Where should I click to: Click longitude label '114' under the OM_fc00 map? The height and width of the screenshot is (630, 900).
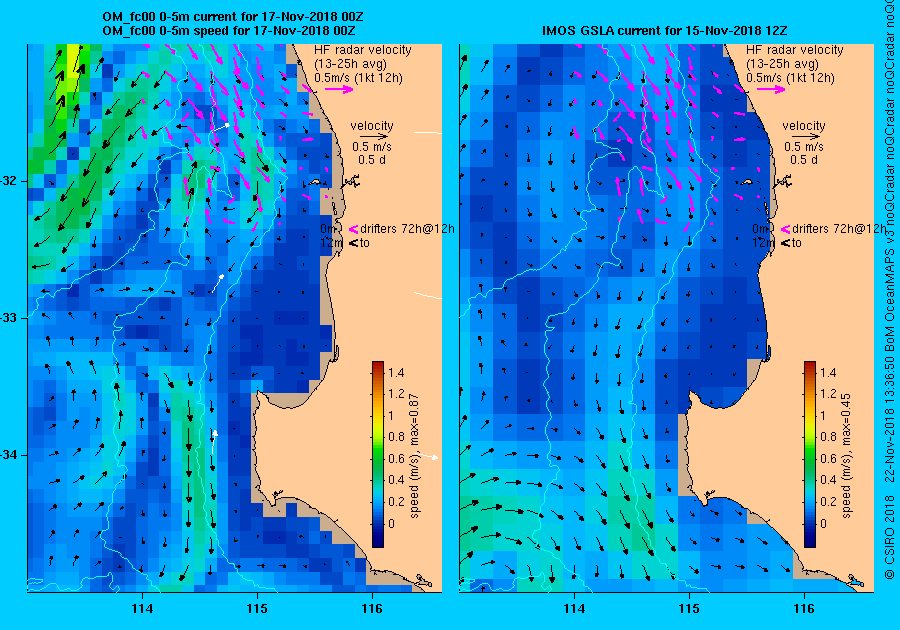(142, 608)
